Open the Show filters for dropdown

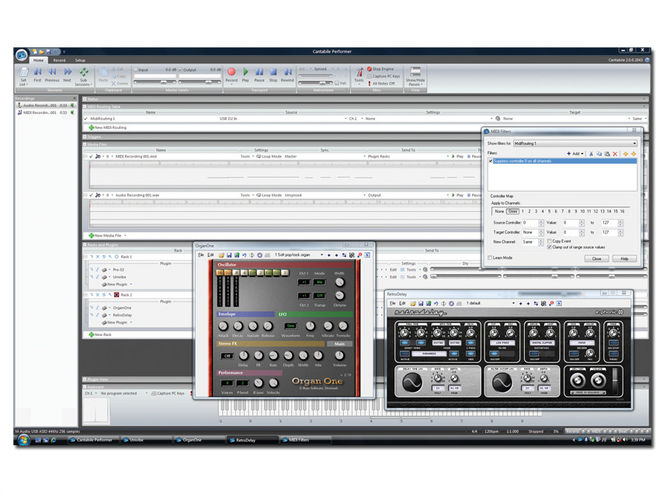click(575, 144)
